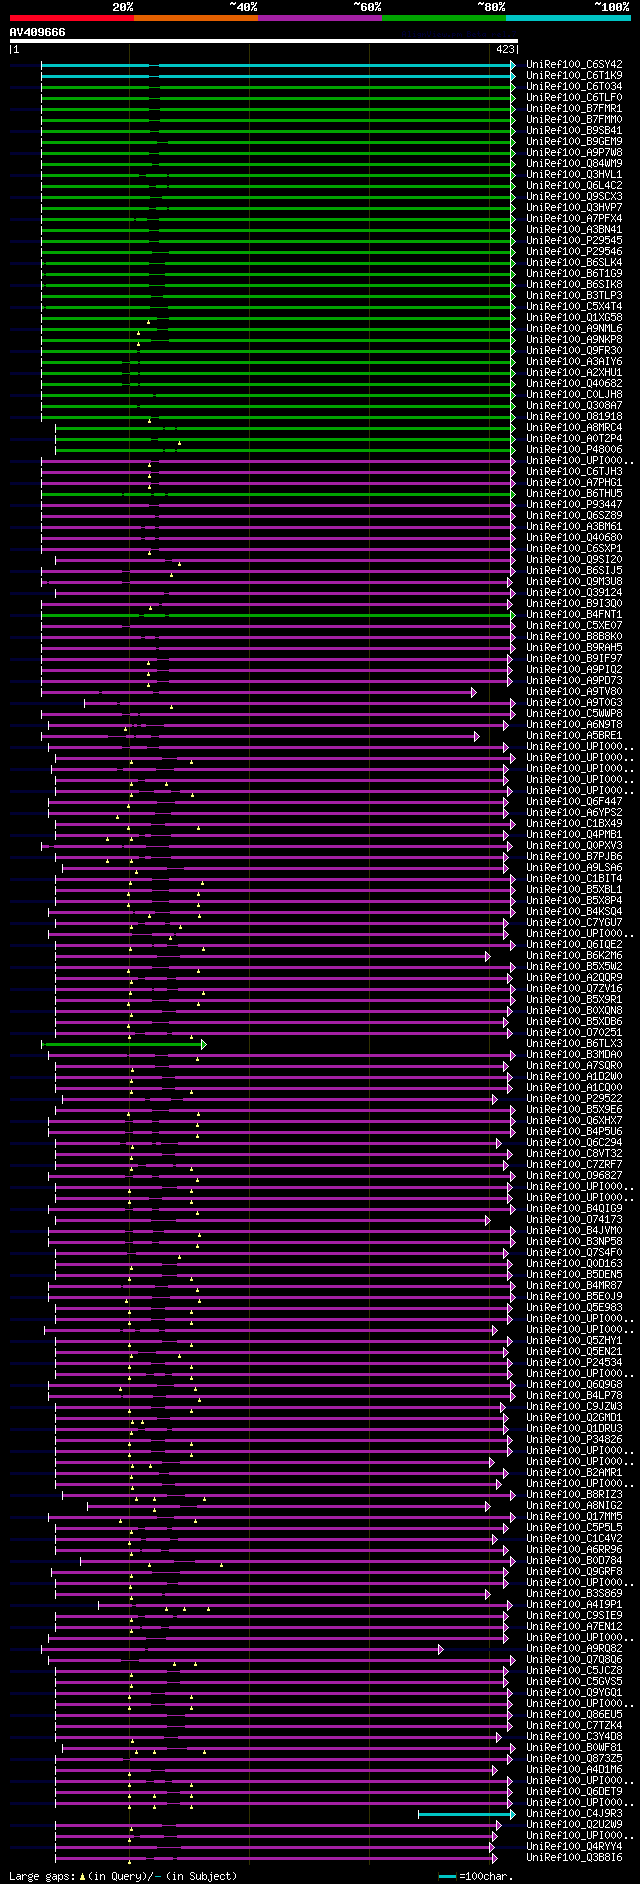Image resolution: width=640 pixels, height=1884 pixels.
Task: Select the cyan alignment bar for UniRef100_C6SY42
Action: [x=278, y=64]
